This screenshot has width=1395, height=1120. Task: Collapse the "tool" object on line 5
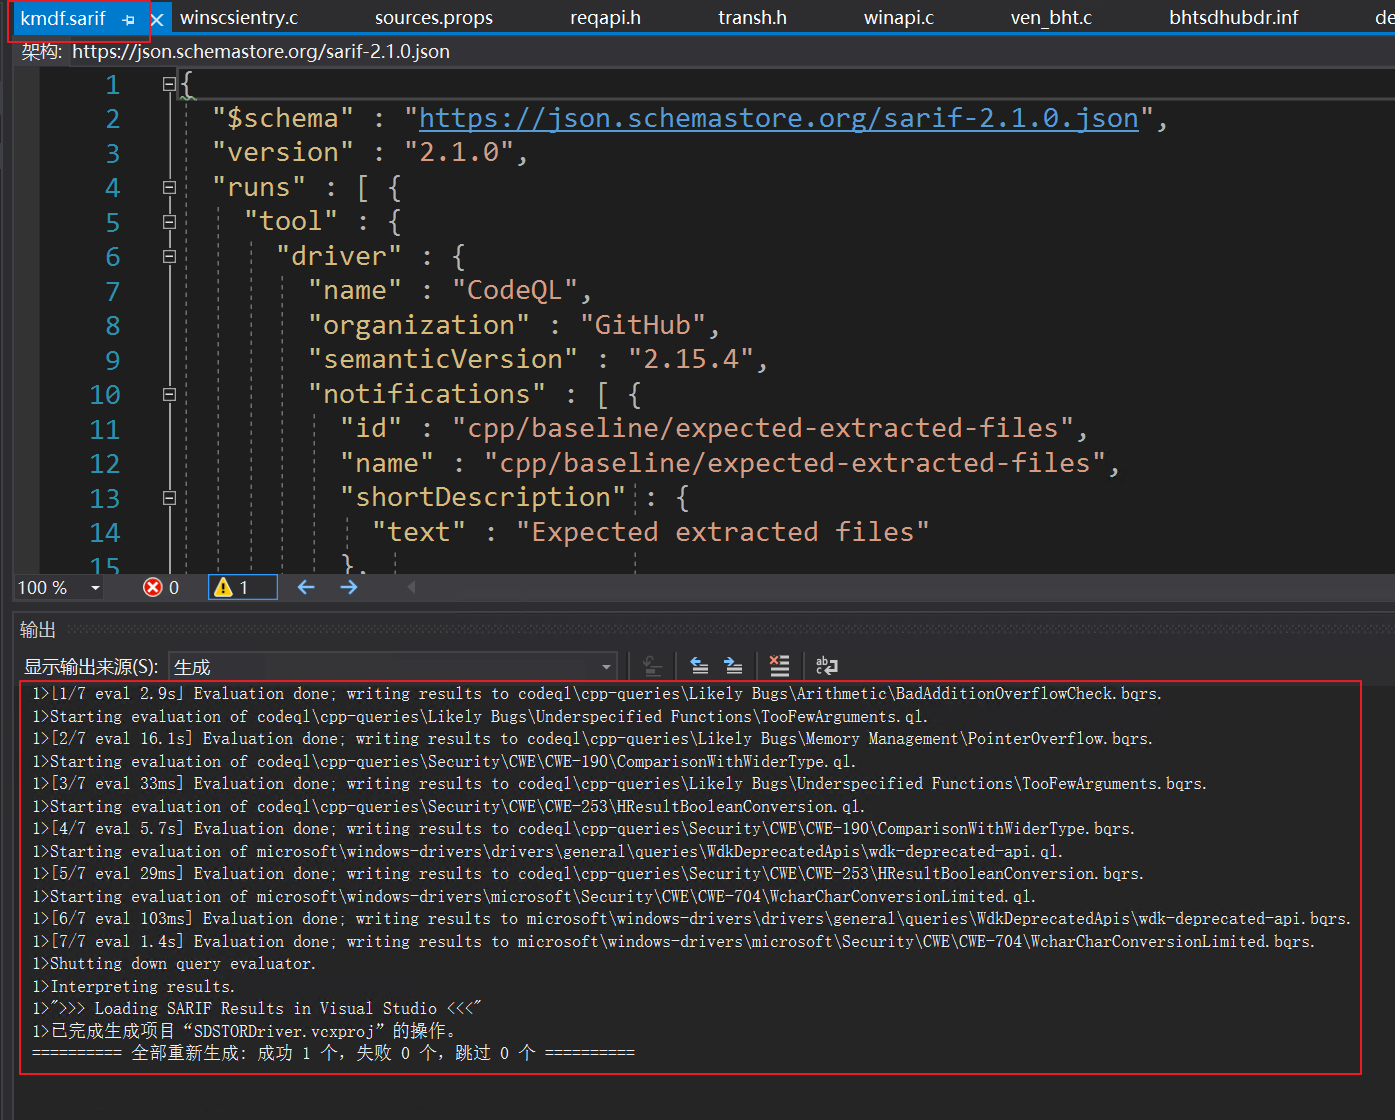(x=169, y=222)
